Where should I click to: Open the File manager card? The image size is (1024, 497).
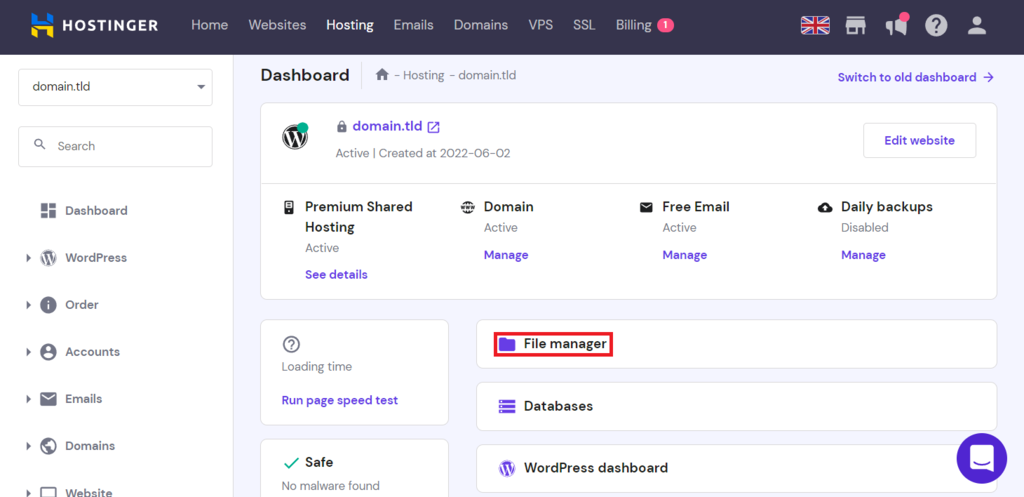565,344
